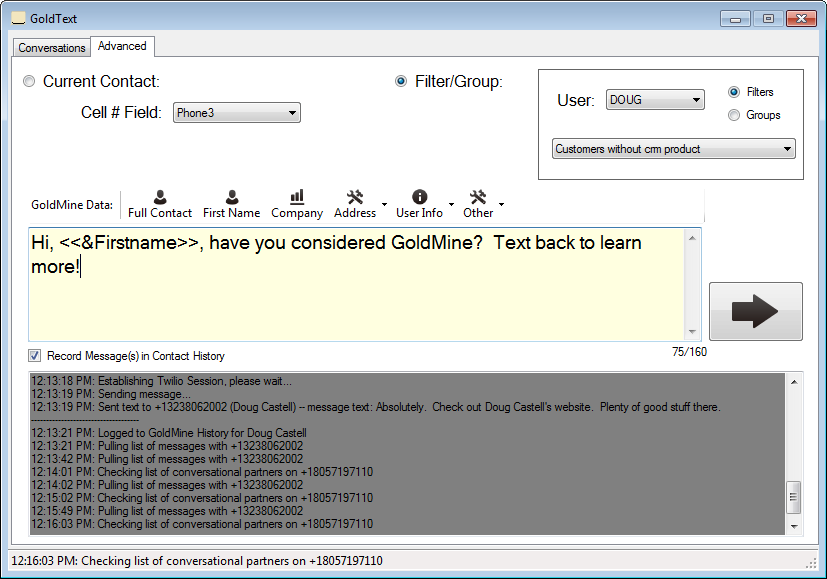
Task: Click the 'User:' label
Action: 576,100
